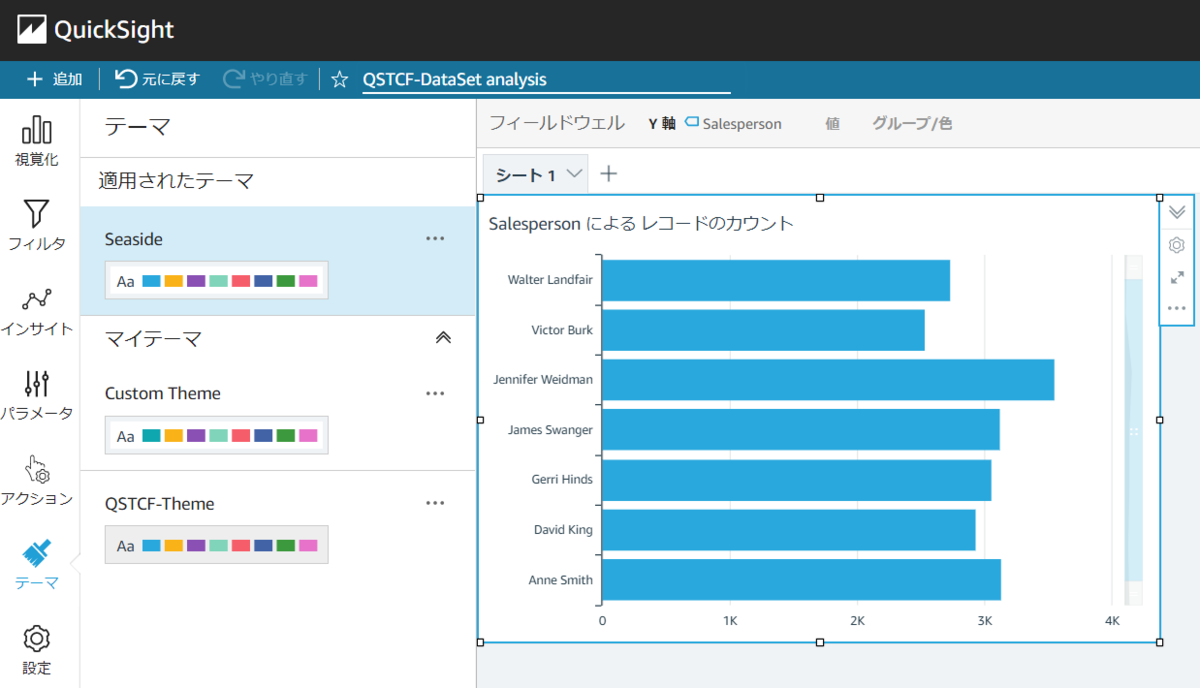Select the Seaside applied theme

(278, 261)
